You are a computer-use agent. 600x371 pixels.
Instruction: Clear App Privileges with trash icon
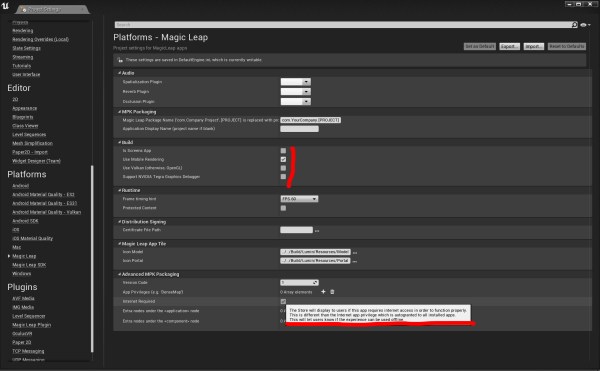point(332,292)
